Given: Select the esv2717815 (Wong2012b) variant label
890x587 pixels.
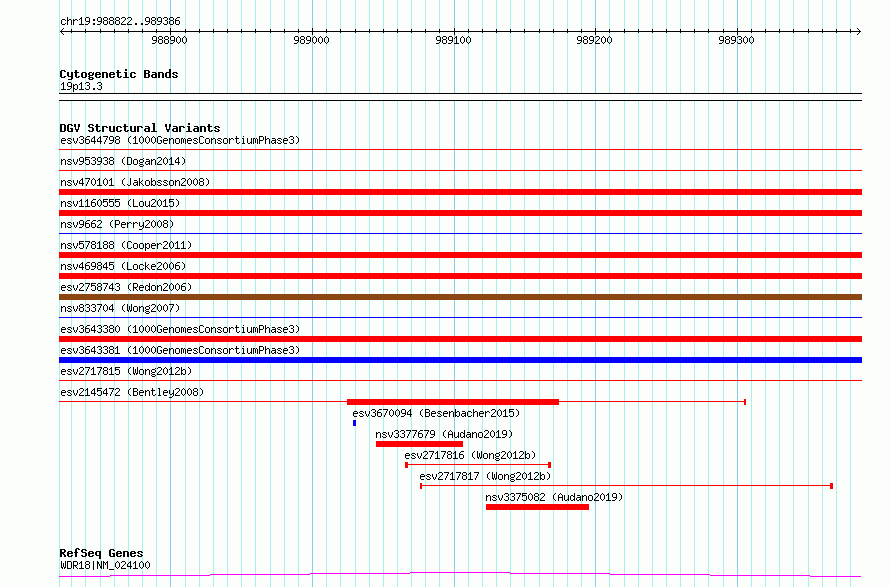Looking at the screenshot, I should tap(126, 371).
